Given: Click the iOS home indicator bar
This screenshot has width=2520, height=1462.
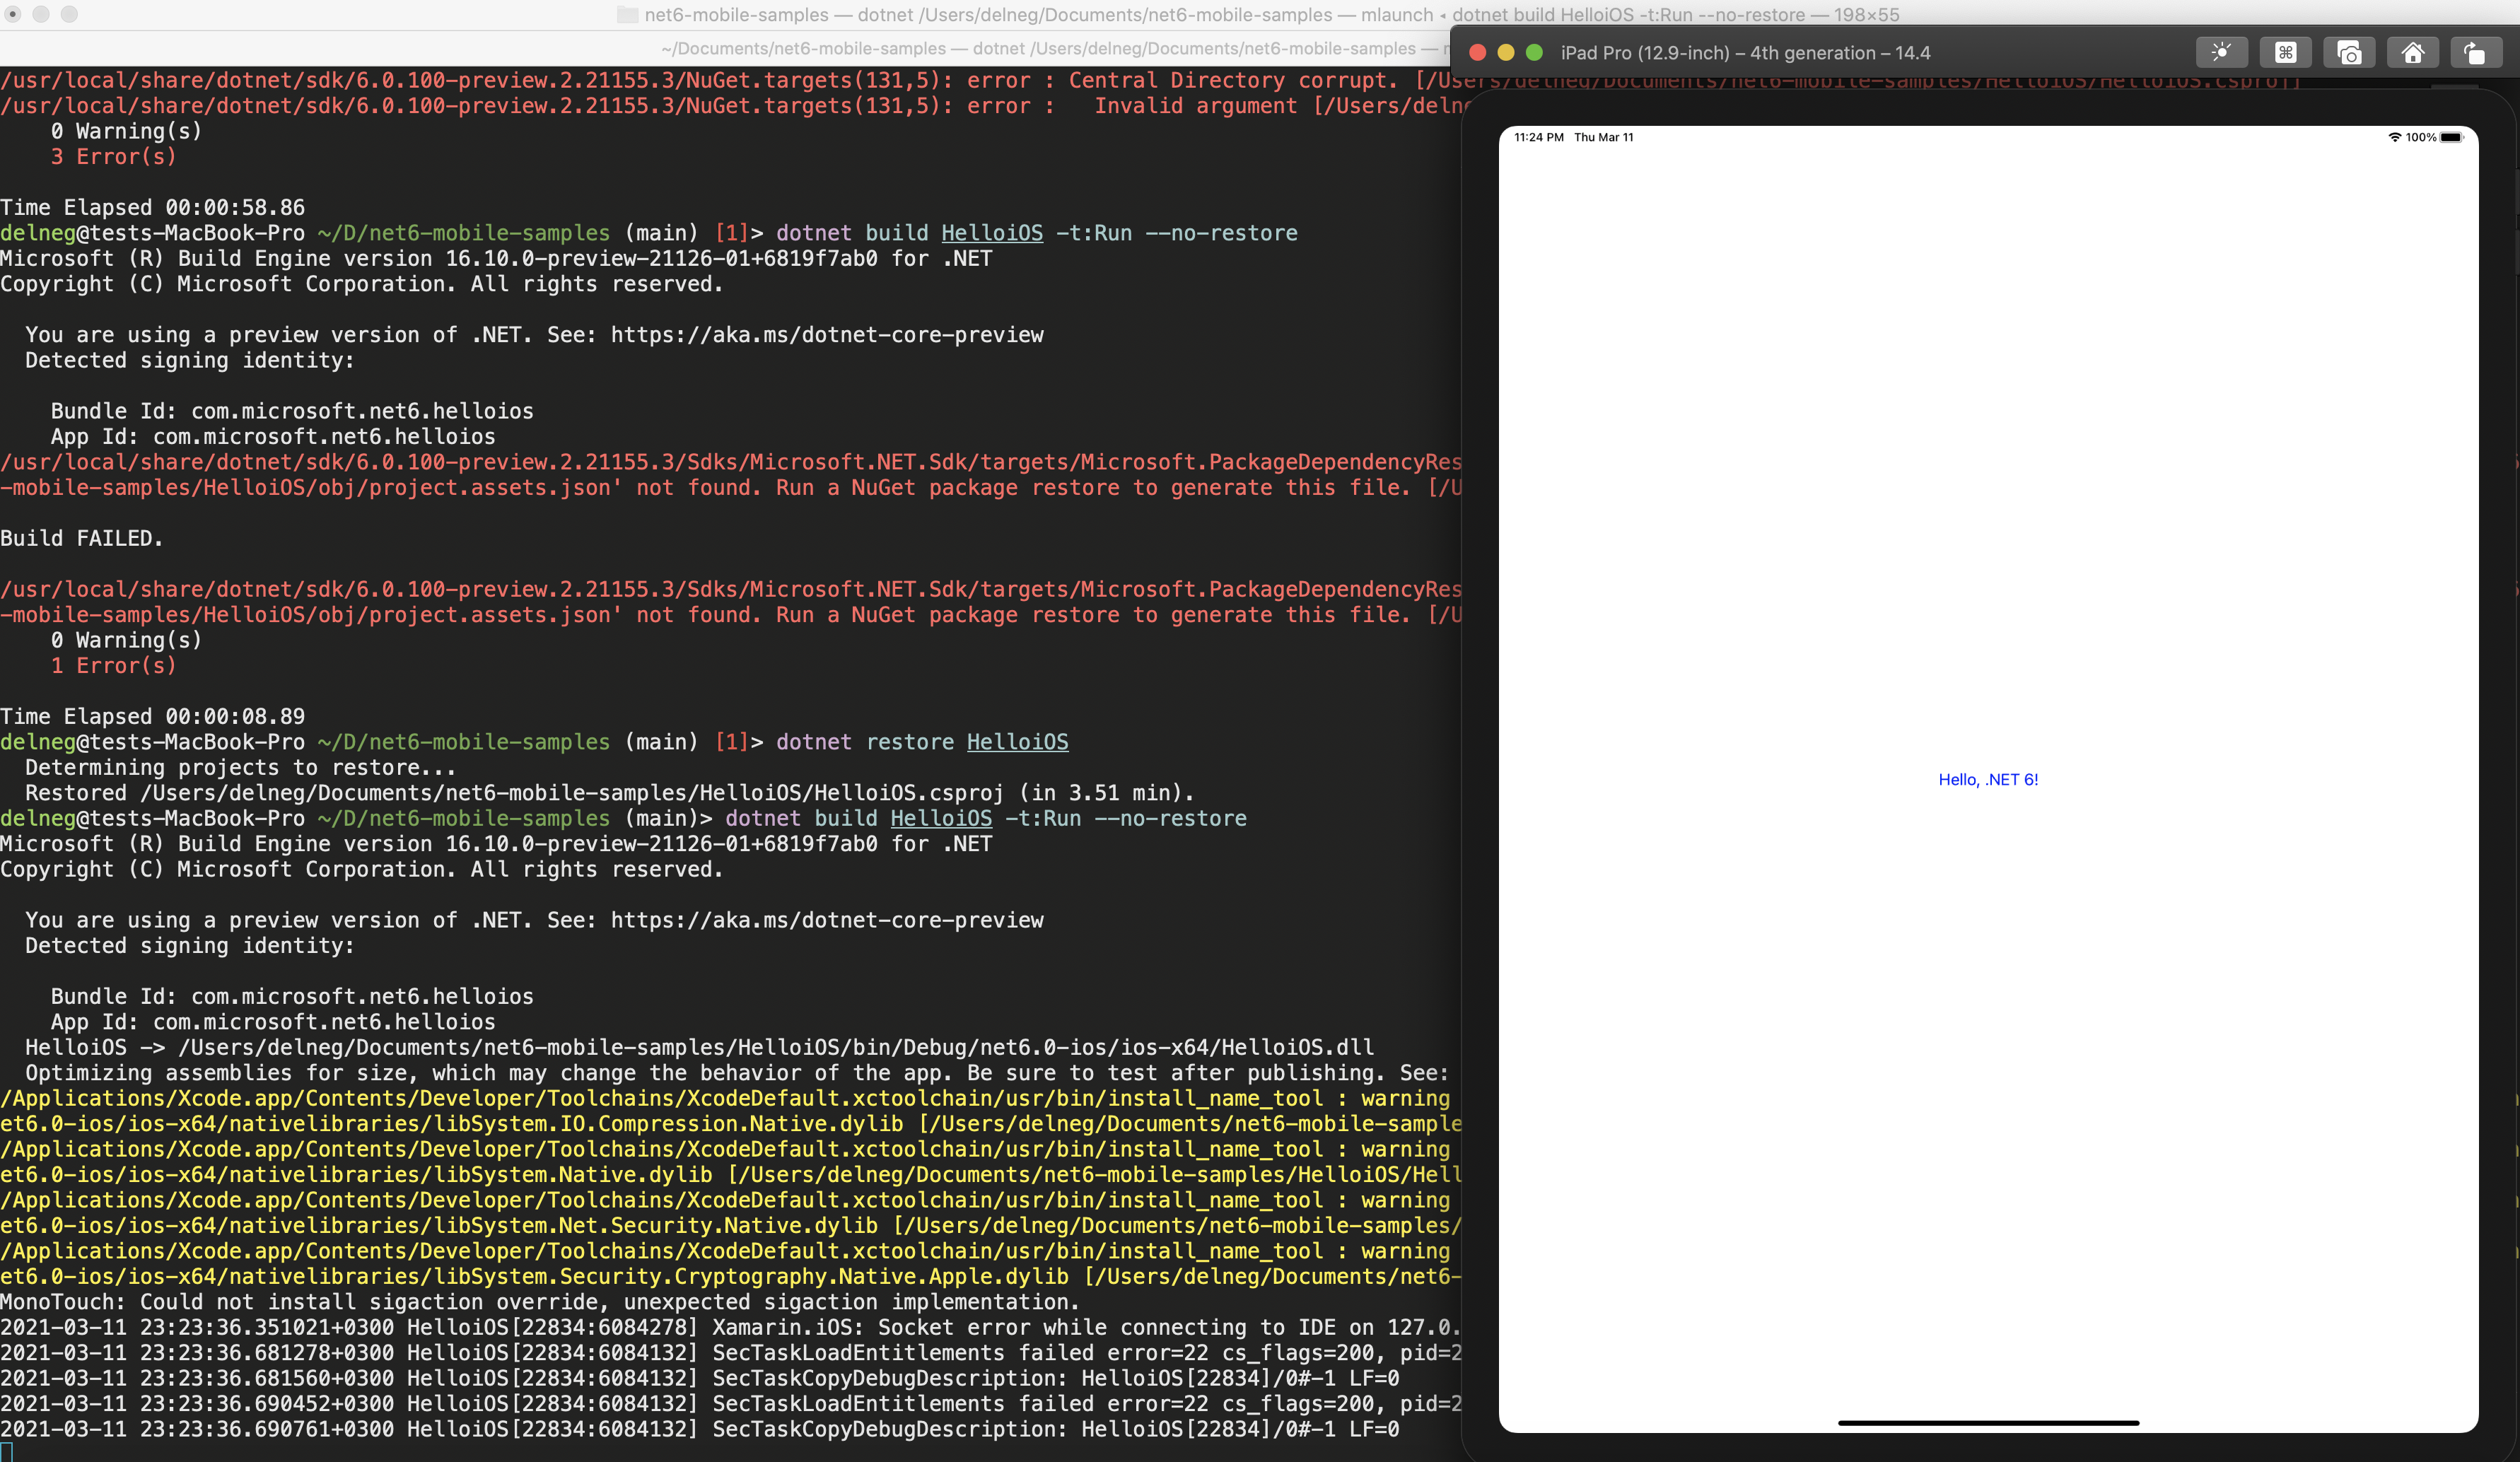Looking at the screenshot, I should [x=1988, y=1422].
